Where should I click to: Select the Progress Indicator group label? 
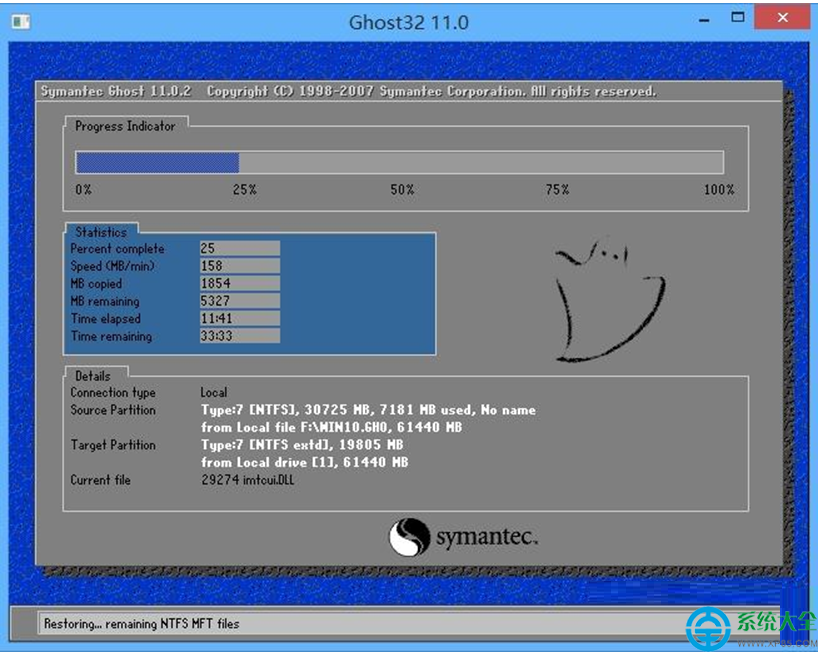pos(125,126)
